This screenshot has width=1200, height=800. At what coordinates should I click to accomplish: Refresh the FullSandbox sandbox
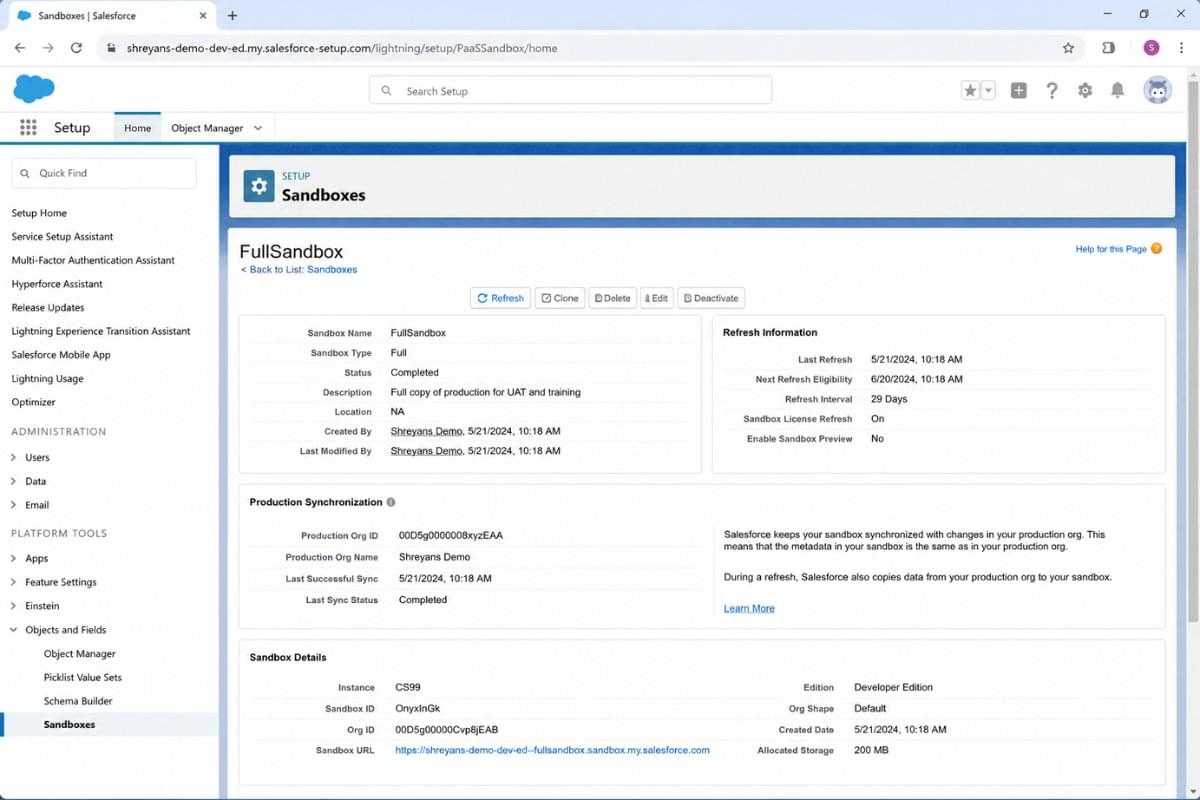coord(501,298)
